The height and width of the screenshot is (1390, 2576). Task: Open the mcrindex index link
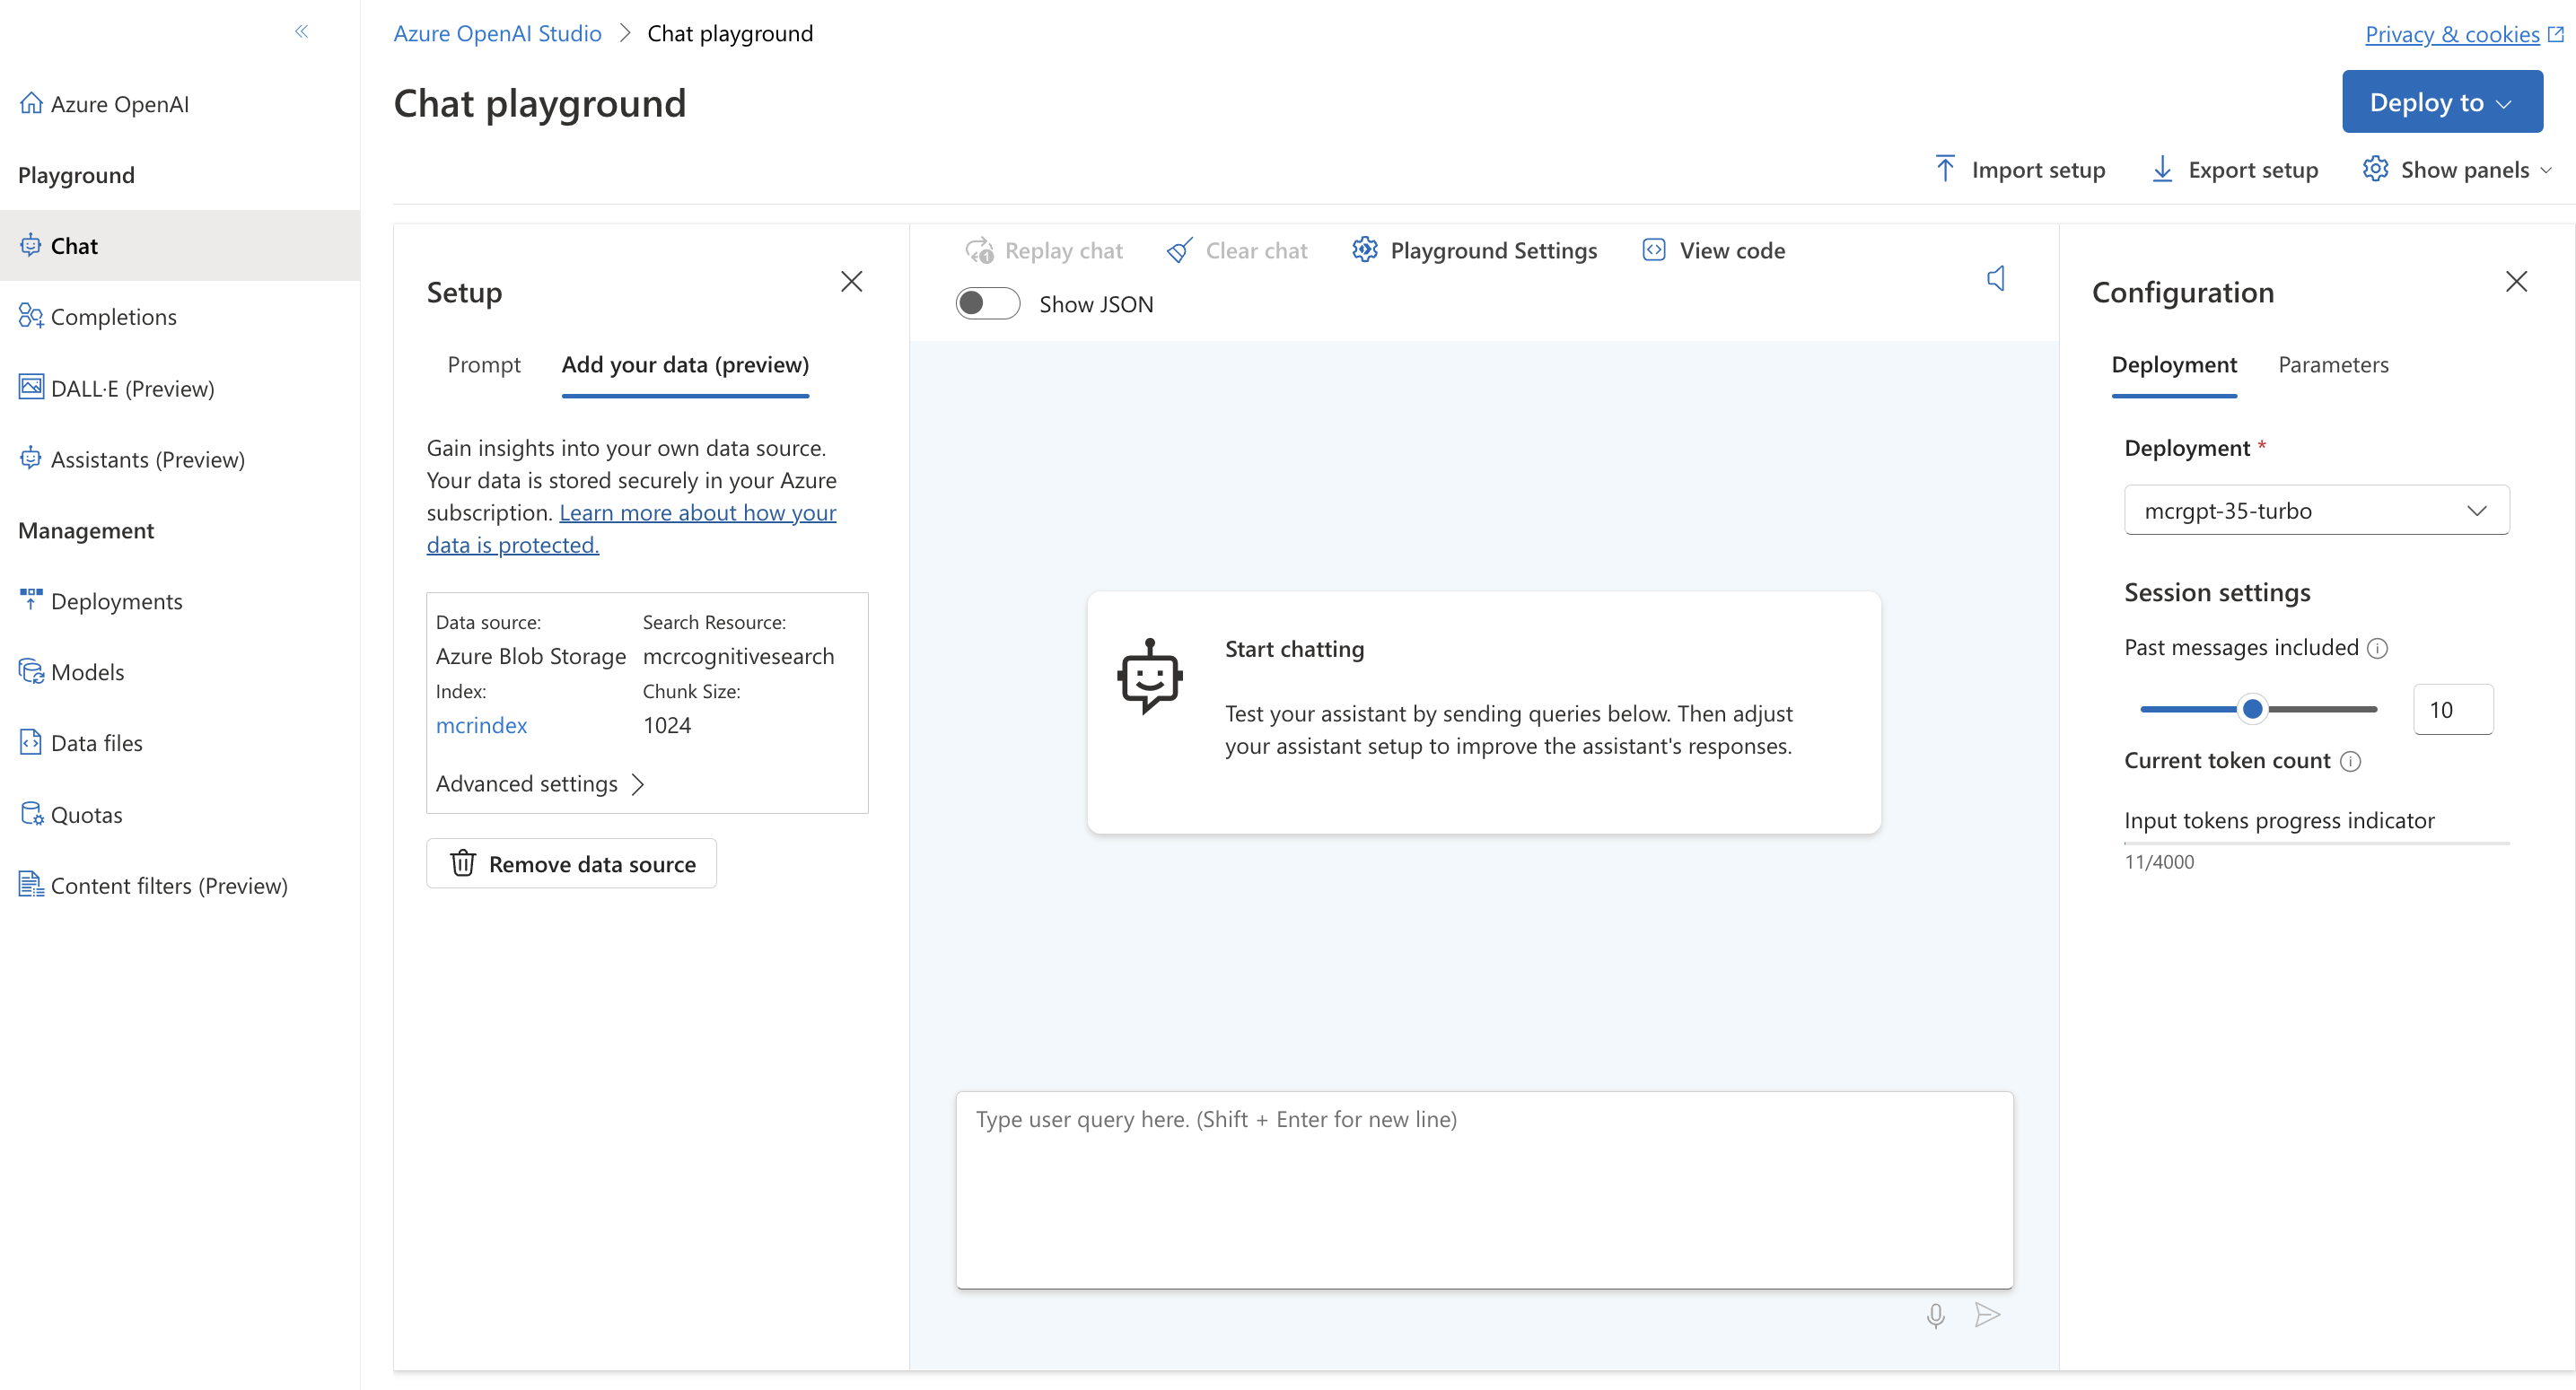[481, 725]
